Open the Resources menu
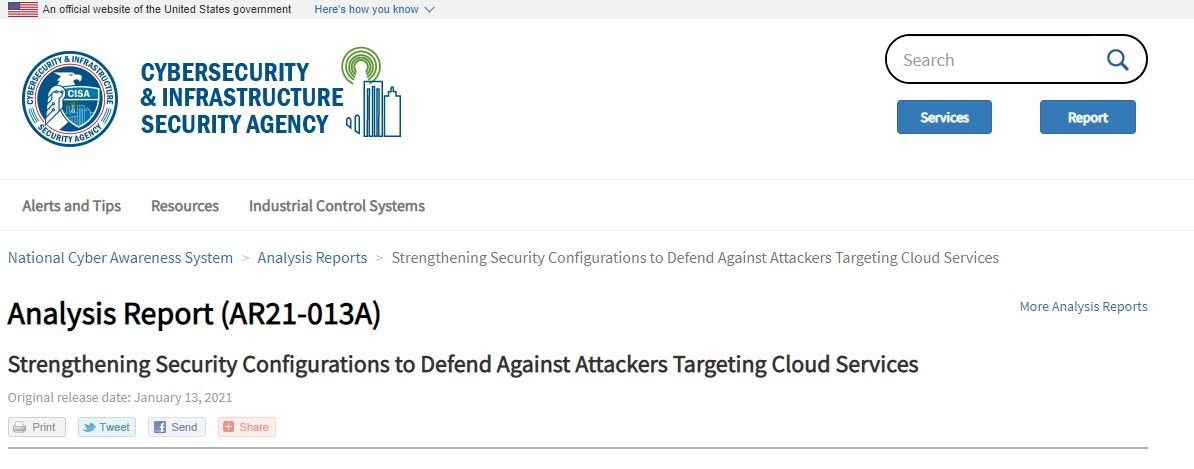Screen dimensions: 1194x469 coord(185,206)
